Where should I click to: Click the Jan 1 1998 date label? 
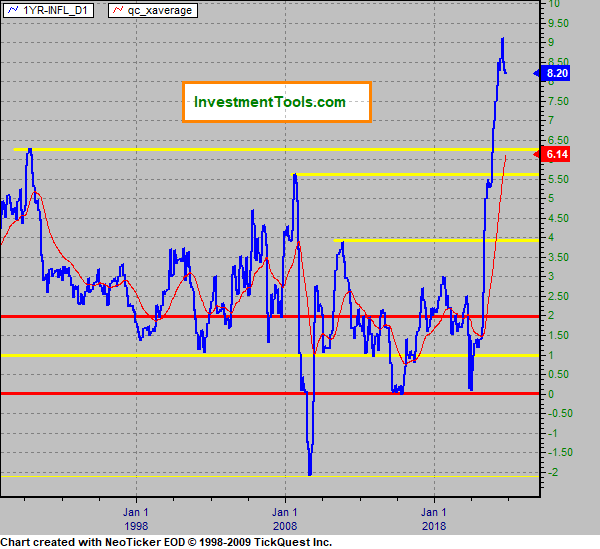(136, 517)
